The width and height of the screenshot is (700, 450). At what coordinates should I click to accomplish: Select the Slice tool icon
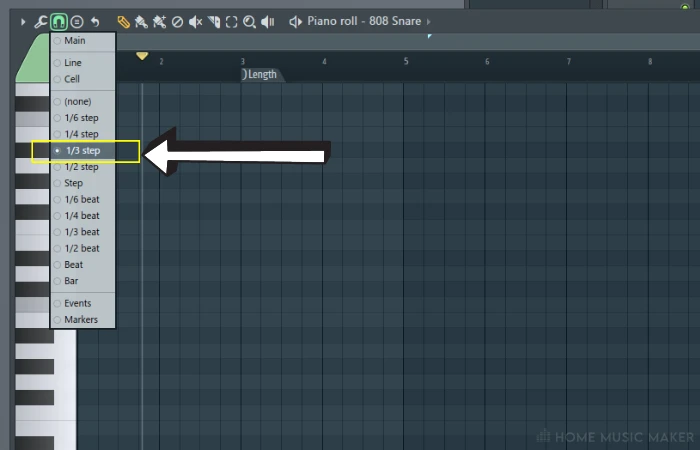(x=214, y=21)
